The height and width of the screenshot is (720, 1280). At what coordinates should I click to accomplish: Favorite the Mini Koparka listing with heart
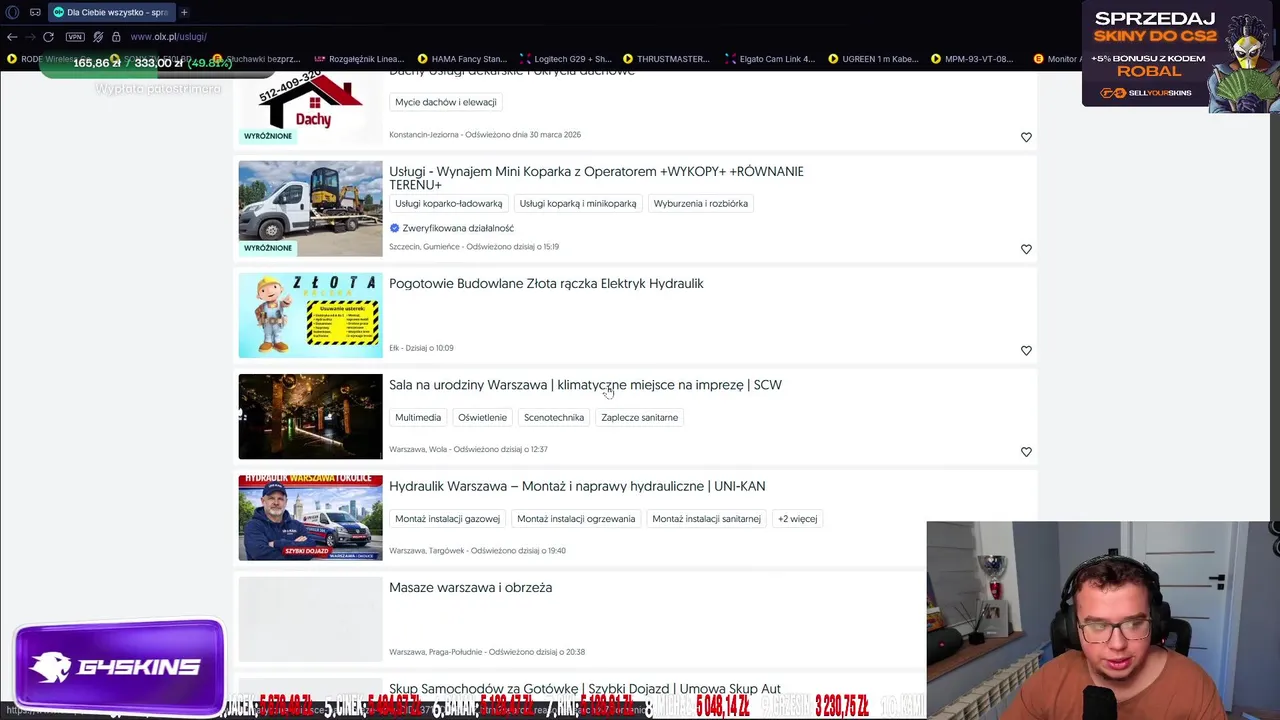point(1026,249)
